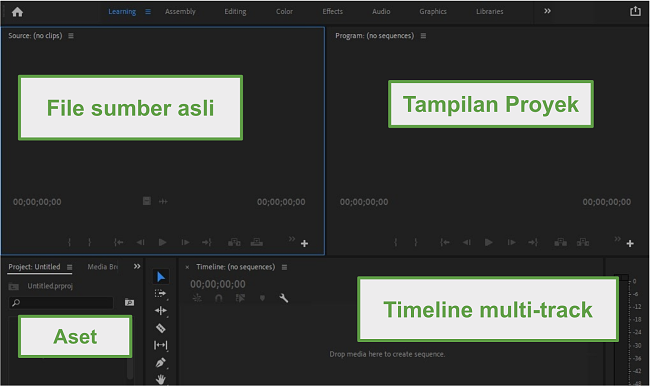The width and height of the screenshot is (650, 386).
Task: Close the Timeline panel tab
Action: tap(187, 267)
